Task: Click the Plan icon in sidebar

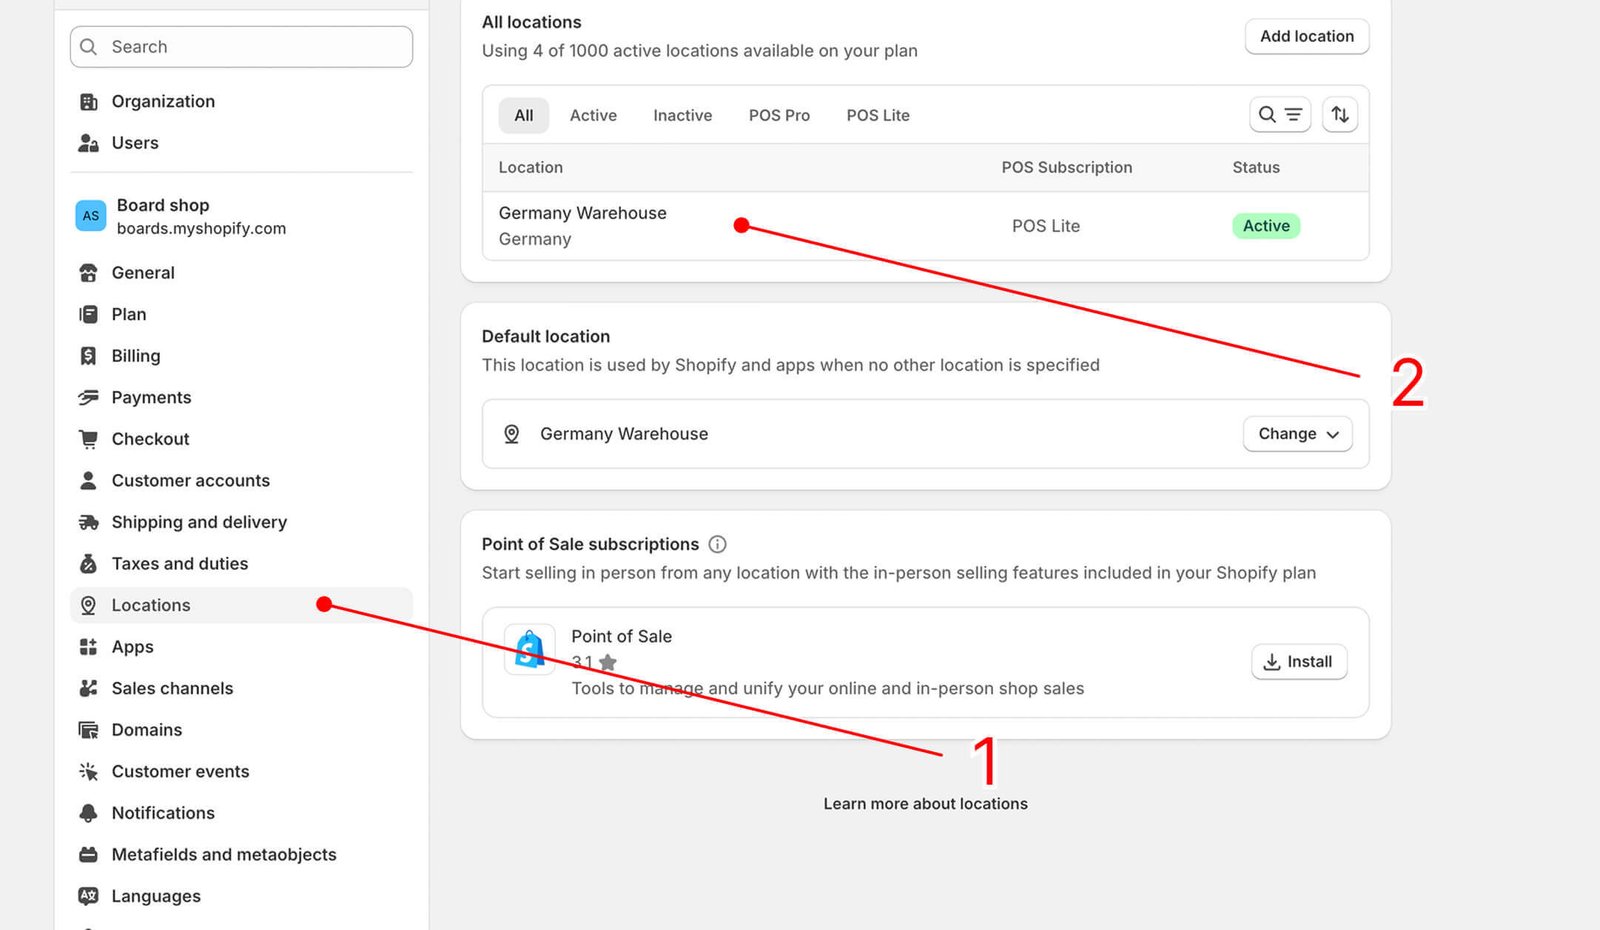Action: click(88, 315)
